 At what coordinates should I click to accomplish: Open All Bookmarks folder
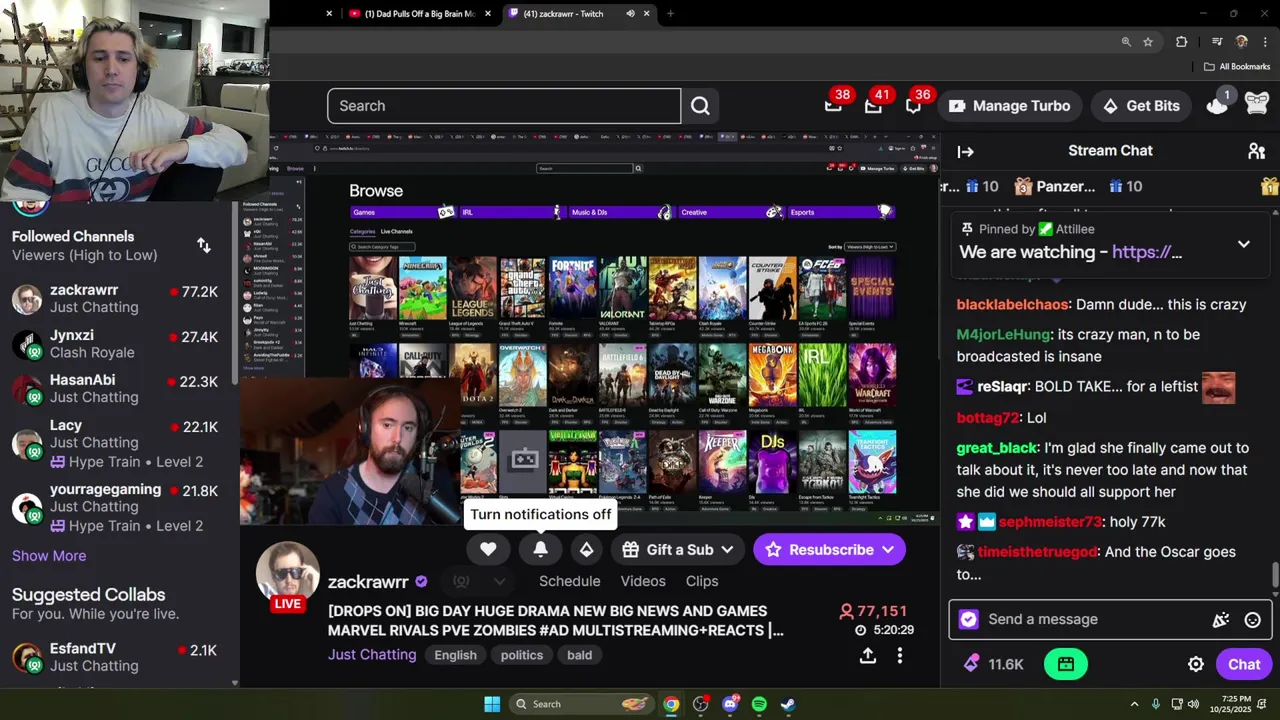pyautogui.click(x=1237, y=67)
